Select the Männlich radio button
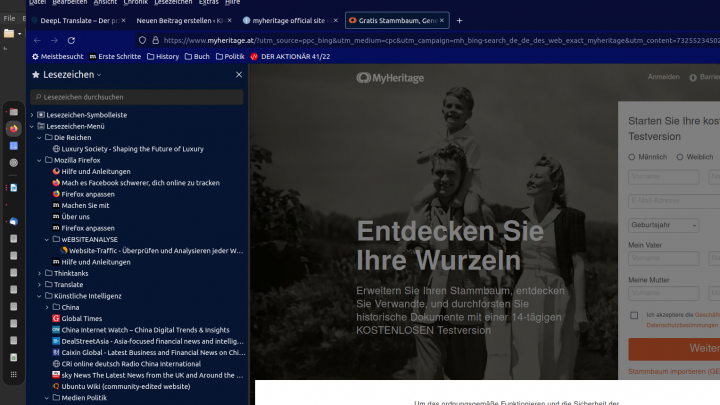720x405 pixels. [x=632, y=157]
